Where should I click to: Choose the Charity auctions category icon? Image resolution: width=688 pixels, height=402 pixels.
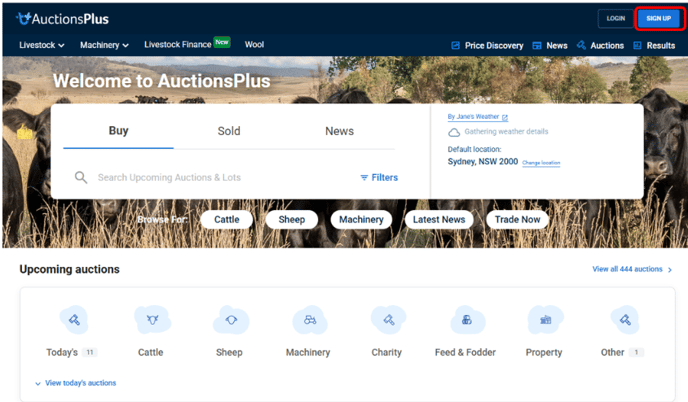tap(388, 320)
